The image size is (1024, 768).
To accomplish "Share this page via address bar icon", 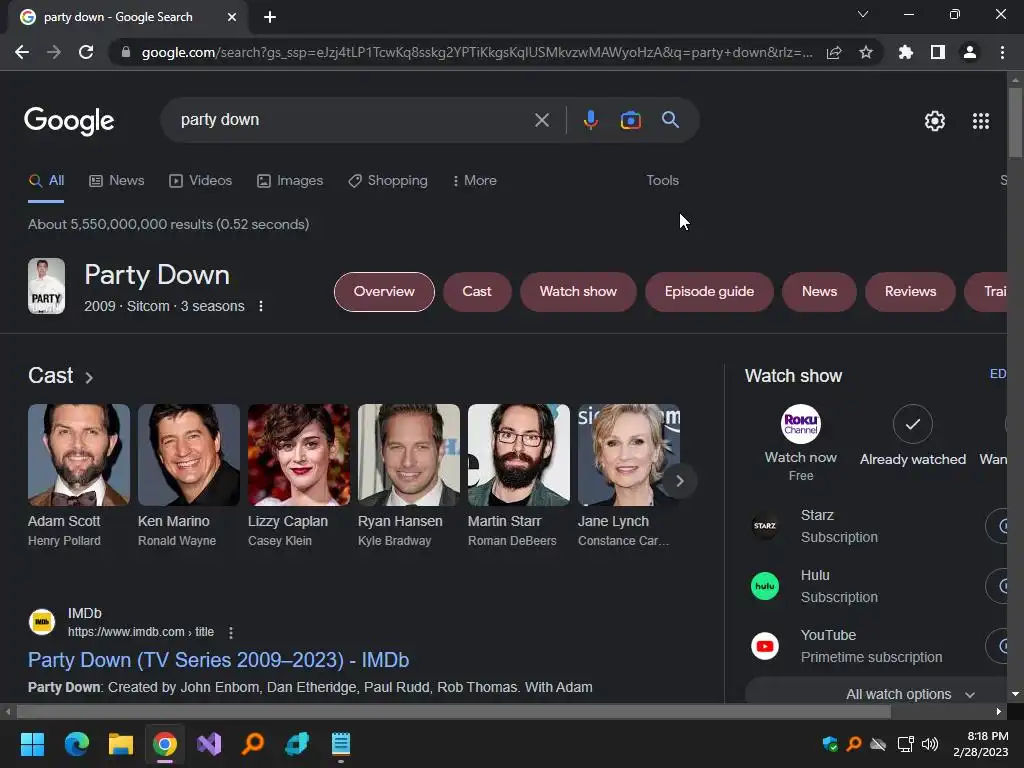I will click(x=834, y=52).
